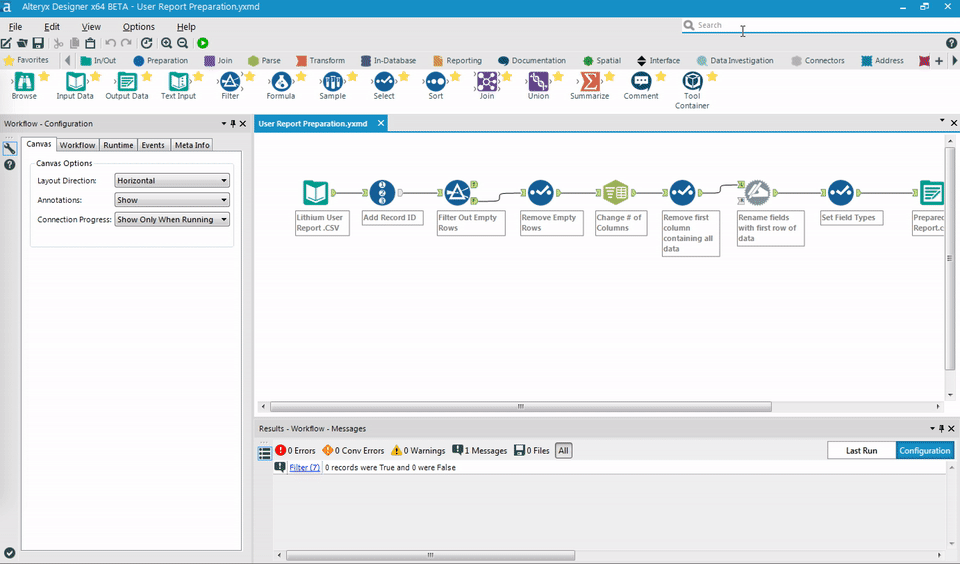Run the workflow with green play button
The image size is (960, 564).
[203, 43]
